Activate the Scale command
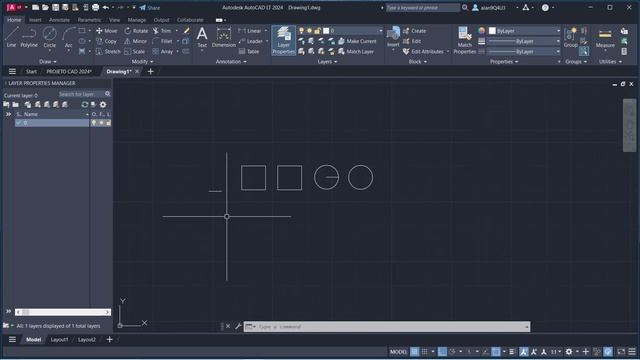Image resolution: width=640 pixels, height=360 pixels. [135, 51]
